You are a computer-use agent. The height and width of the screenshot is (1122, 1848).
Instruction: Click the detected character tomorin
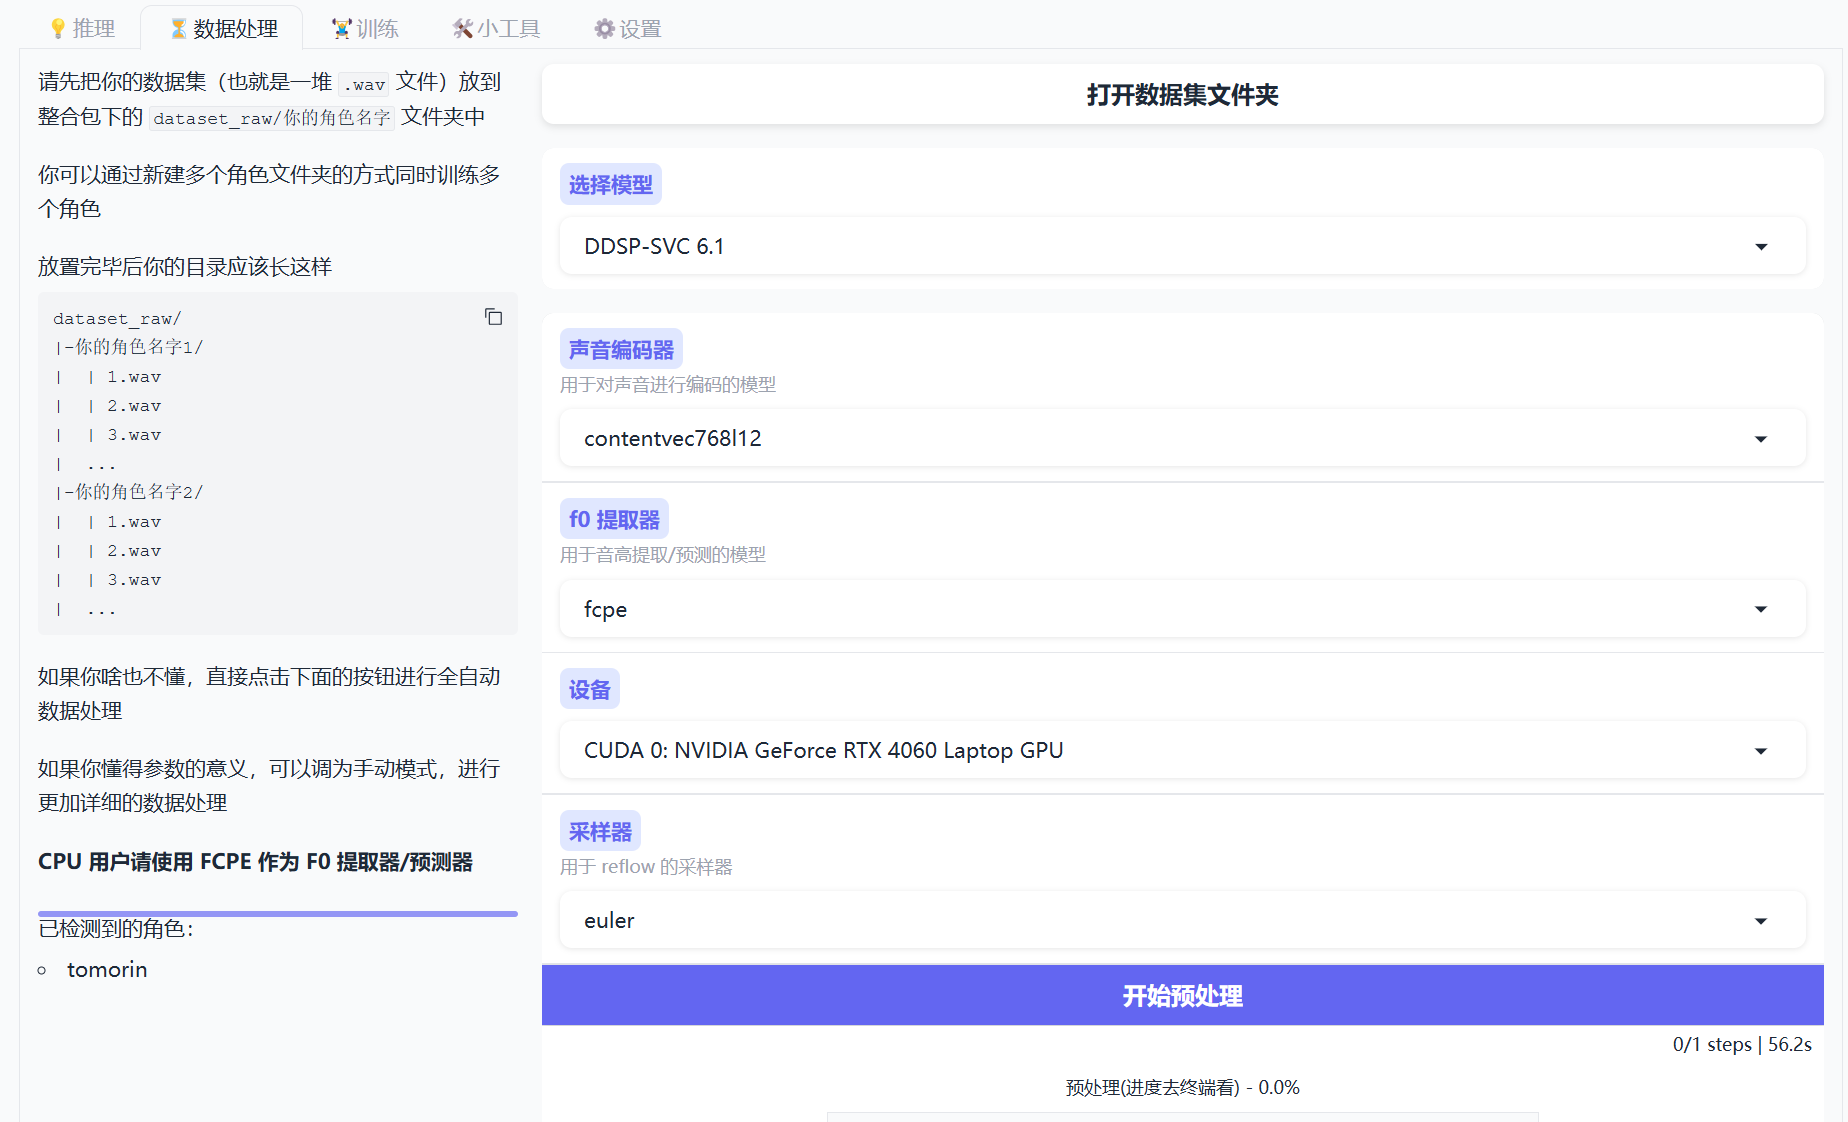[x=107, y=970]
